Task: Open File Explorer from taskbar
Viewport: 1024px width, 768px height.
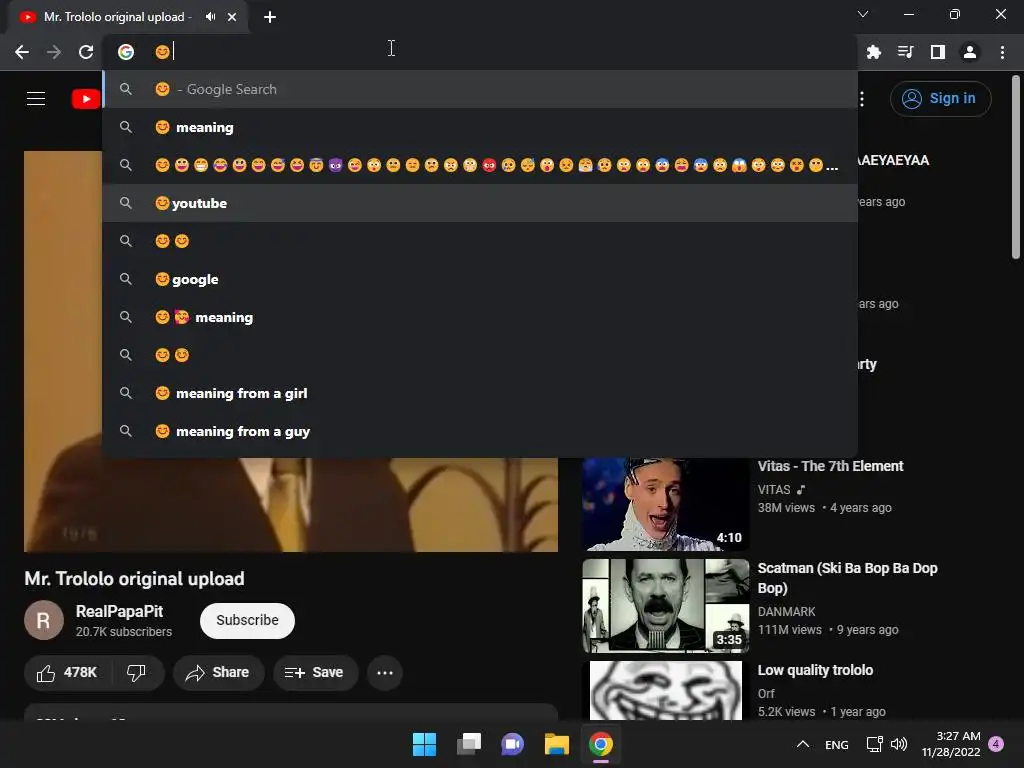Action: pos(557,744)
